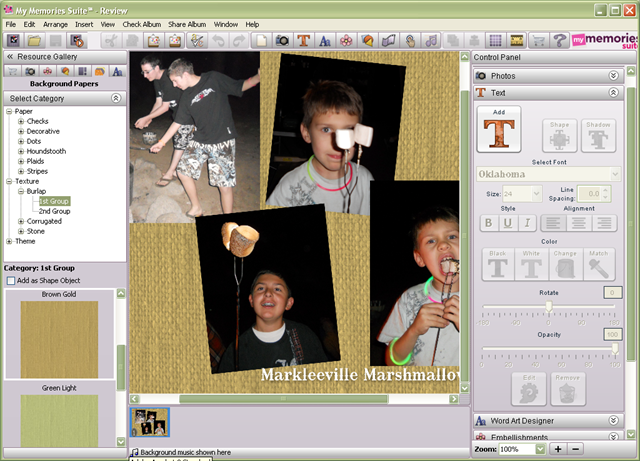Viewport: 640px width, 461px height.
Task: Toggle Bold text style button
Action: 489,223
